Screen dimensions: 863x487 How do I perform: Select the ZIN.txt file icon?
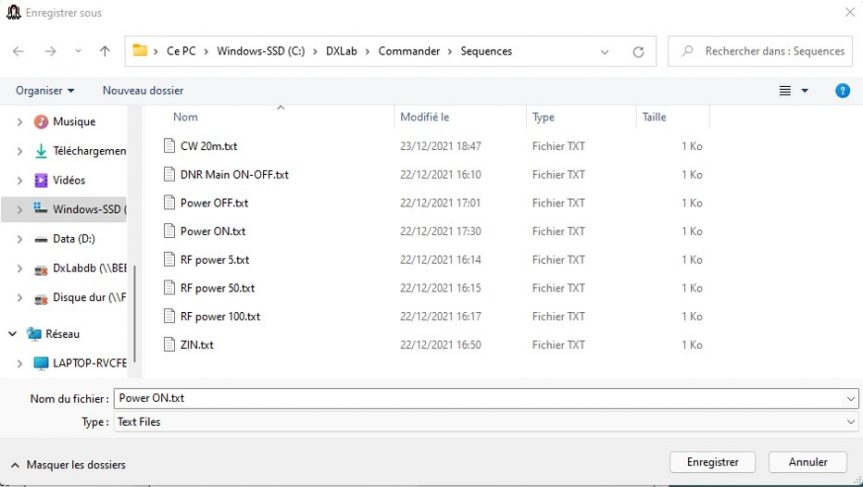[168, 345]
